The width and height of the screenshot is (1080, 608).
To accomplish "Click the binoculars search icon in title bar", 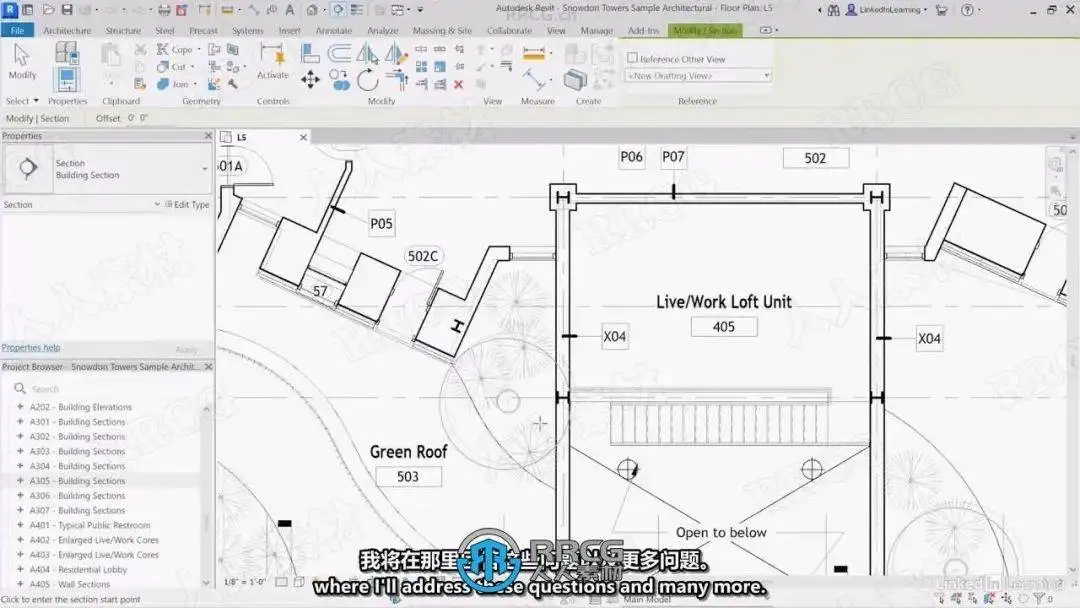I will coord(833,10).
